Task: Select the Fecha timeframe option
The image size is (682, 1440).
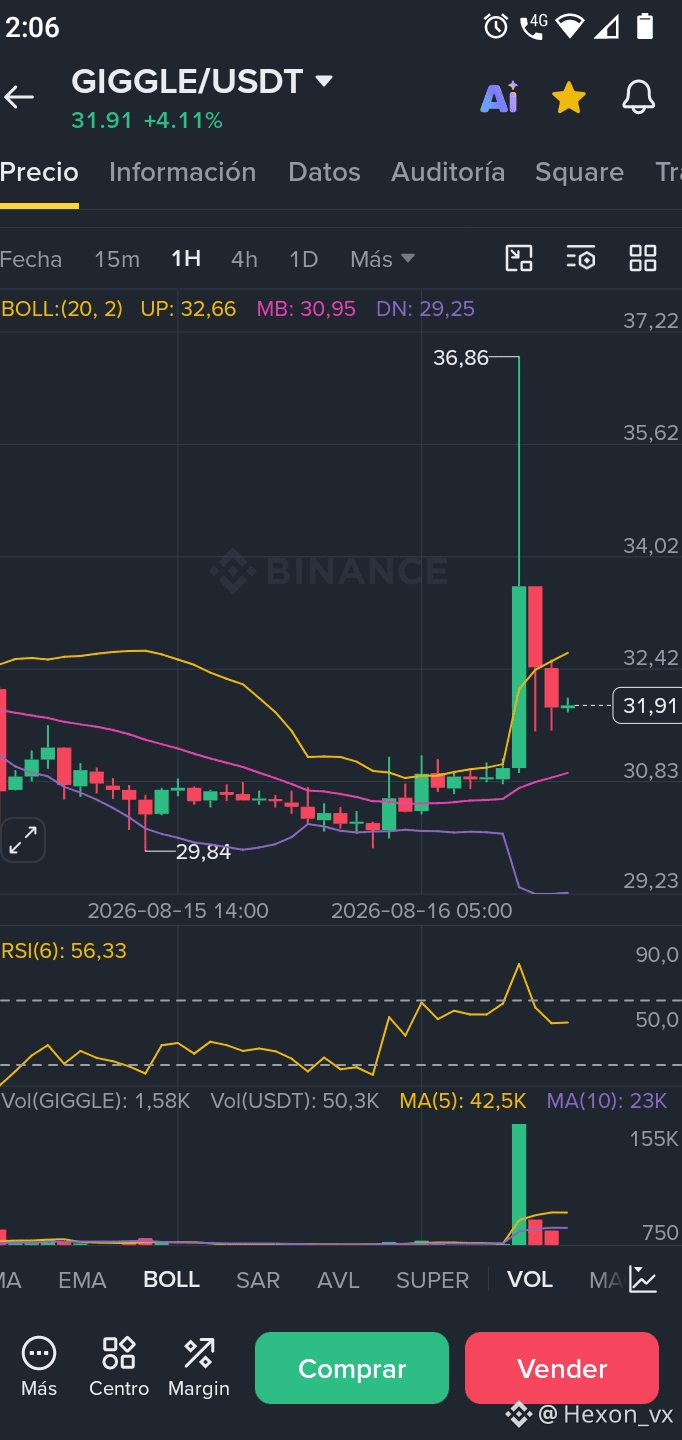Action: (31, 259)
